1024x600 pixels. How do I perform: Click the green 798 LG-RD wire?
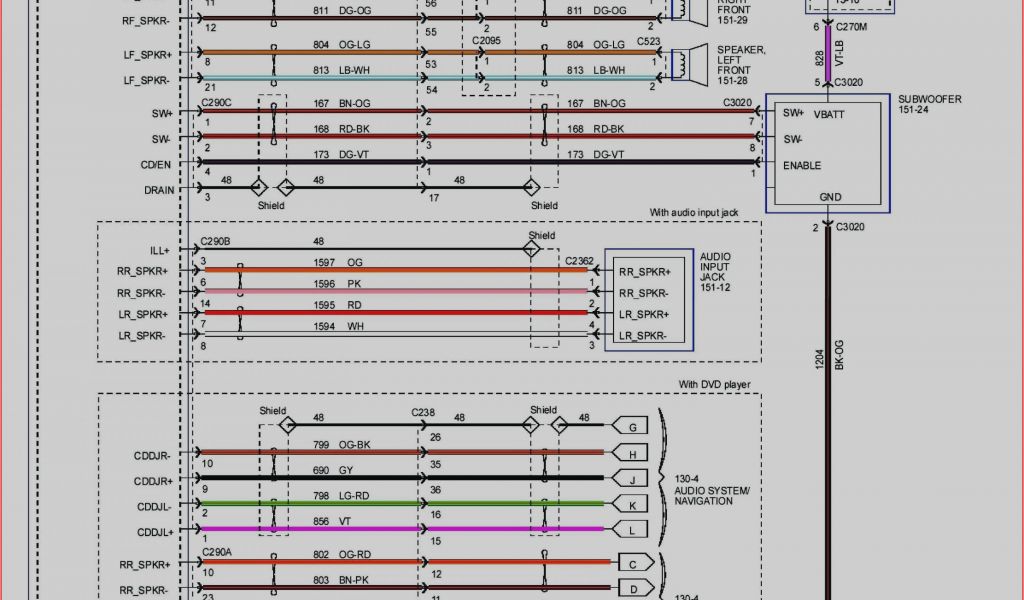[400, 503]
